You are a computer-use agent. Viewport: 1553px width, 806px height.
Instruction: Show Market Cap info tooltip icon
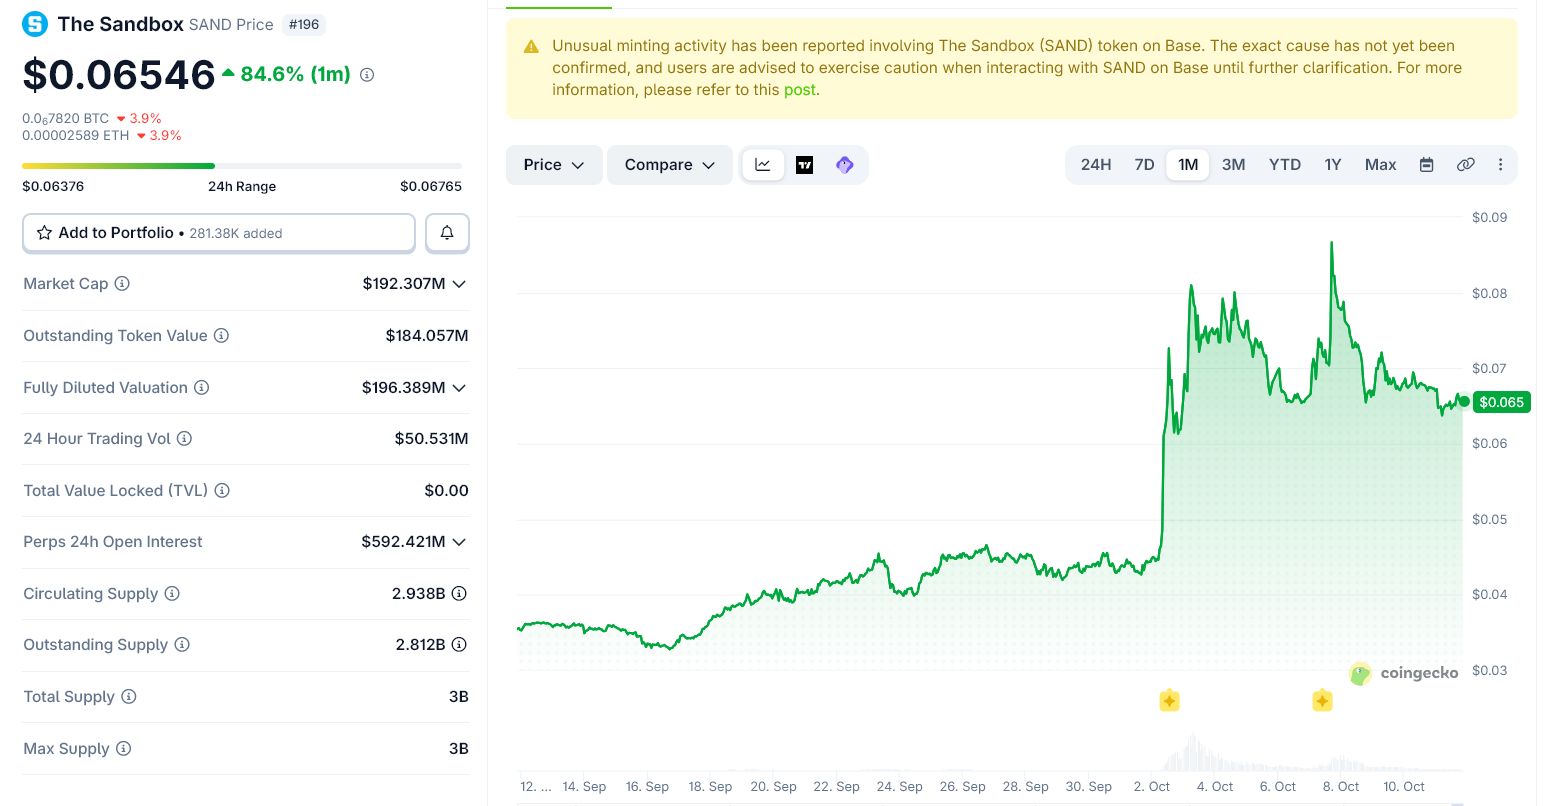pos(122,284)
